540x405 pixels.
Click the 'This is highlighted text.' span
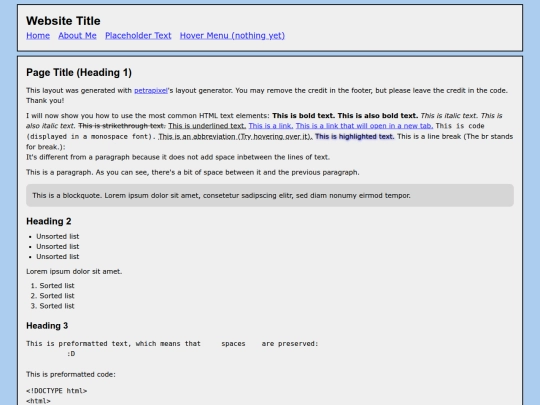pos(355,136)
